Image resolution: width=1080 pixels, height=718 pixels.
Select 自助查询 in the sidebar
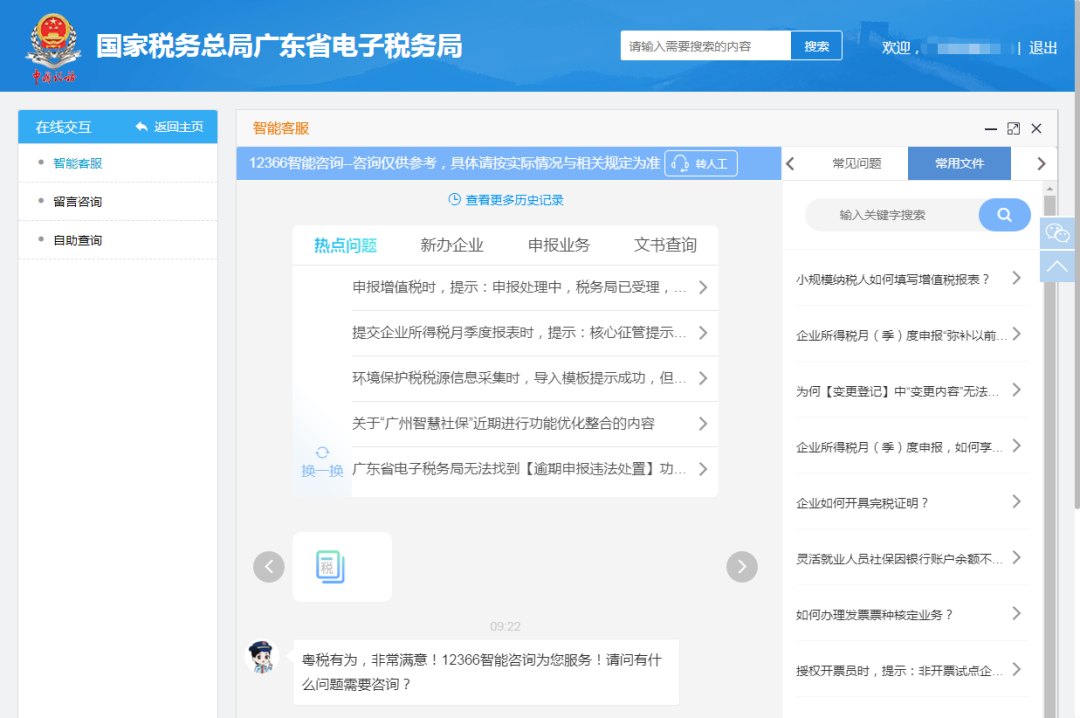(x=78, y=240)
